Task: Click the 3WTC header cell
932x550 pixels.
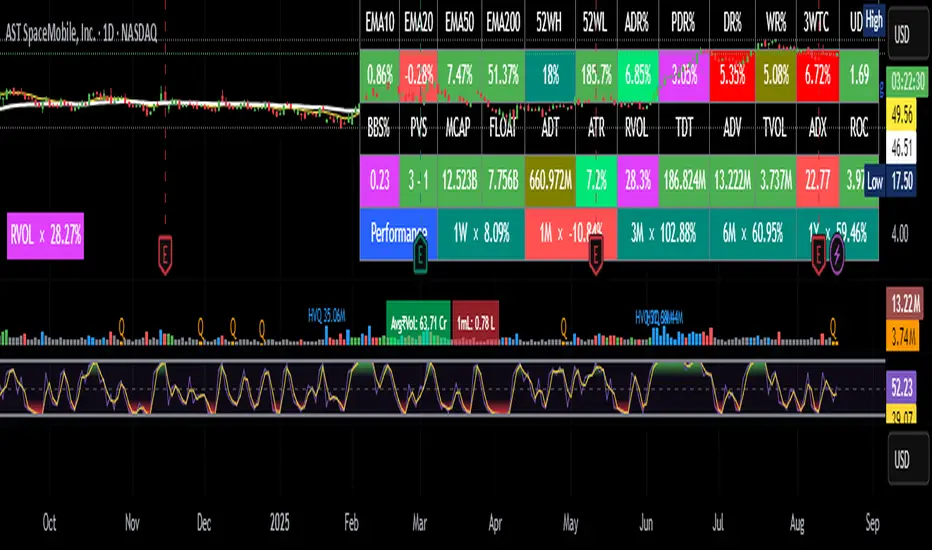Action: tap(817, 24)
